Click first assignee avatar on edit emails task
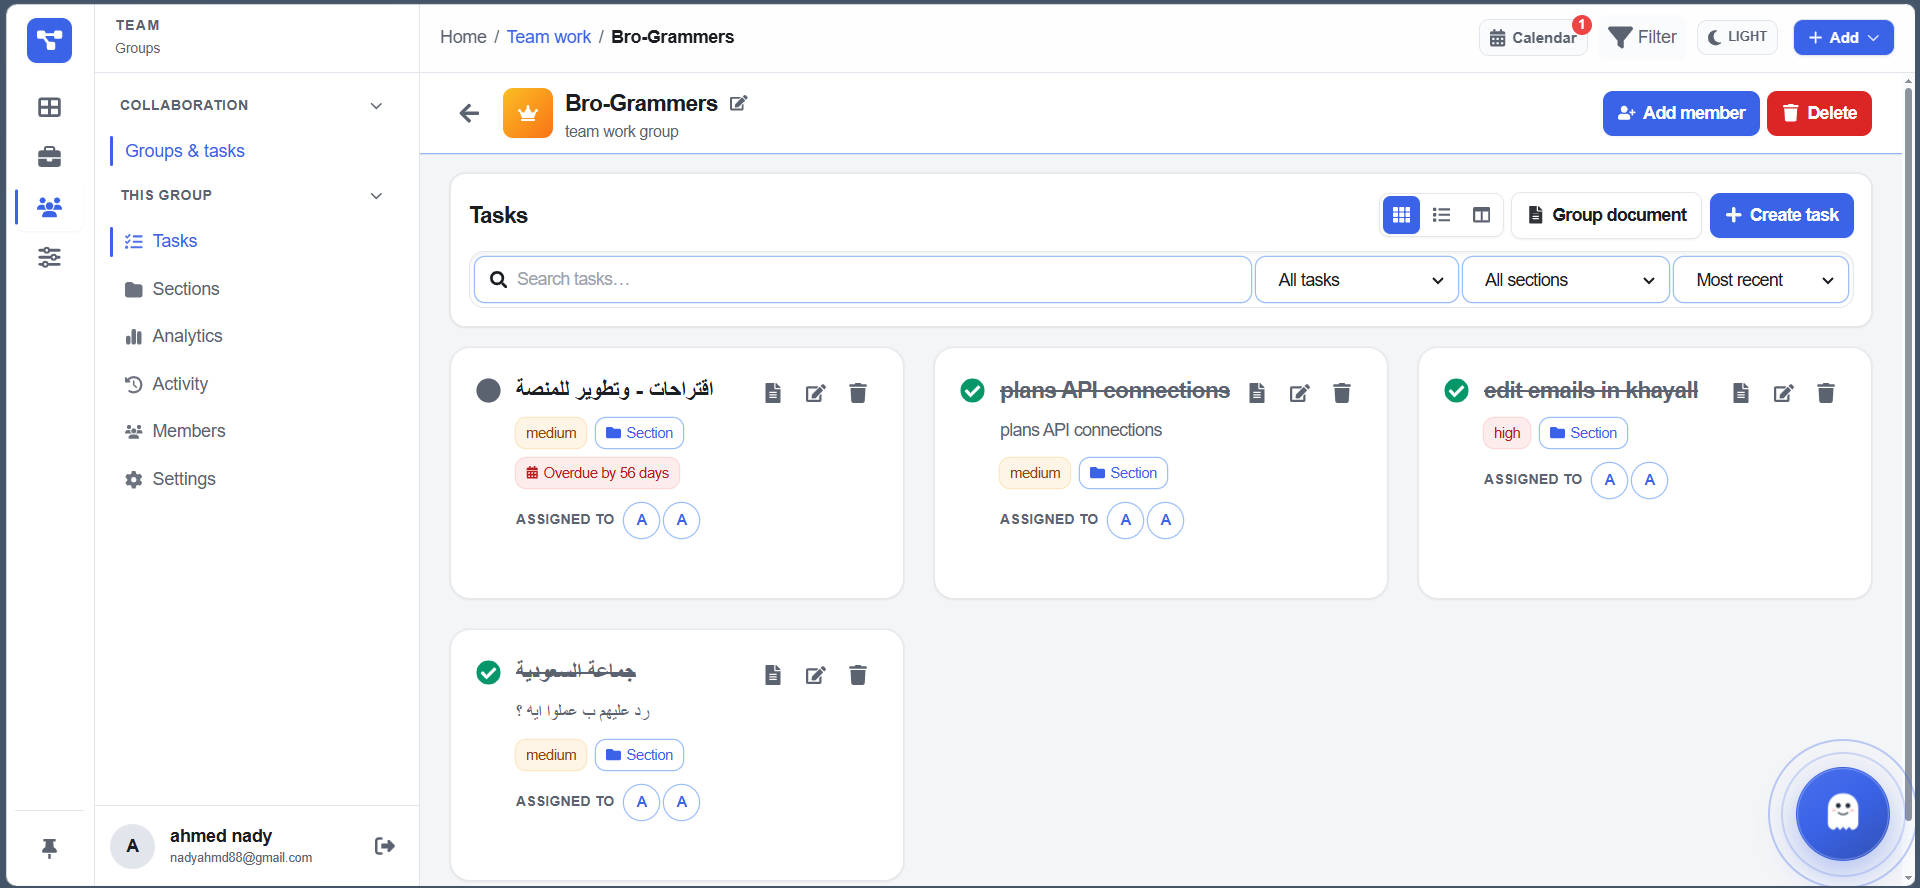The width and height of the screenshot is (1920, 888). pos(1609,480)
